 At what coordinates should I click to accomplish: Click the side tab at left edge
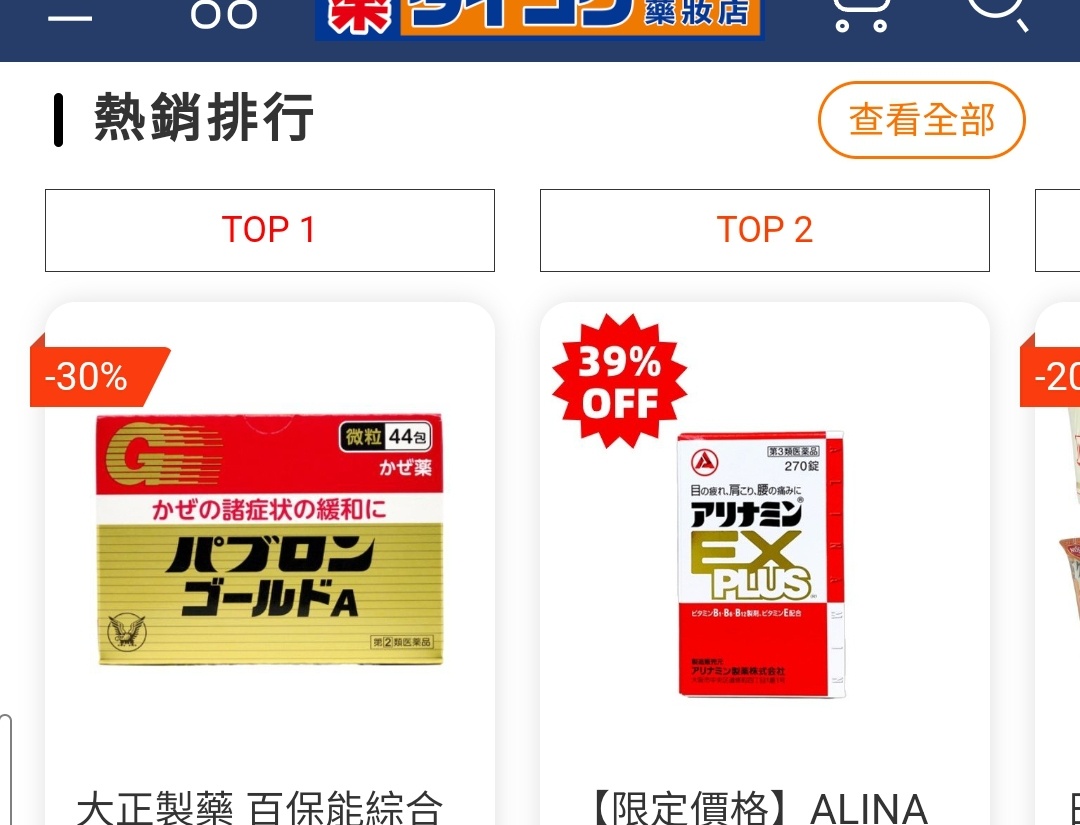tap(5, 769)
